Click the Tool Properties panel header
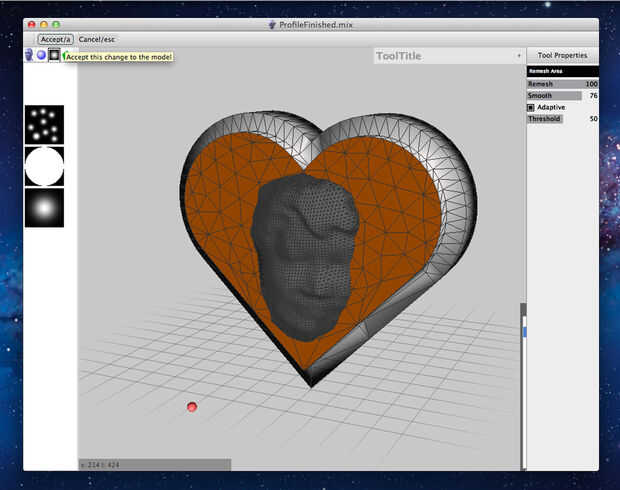The image size is (620, 490). click(x=562, y=56)
